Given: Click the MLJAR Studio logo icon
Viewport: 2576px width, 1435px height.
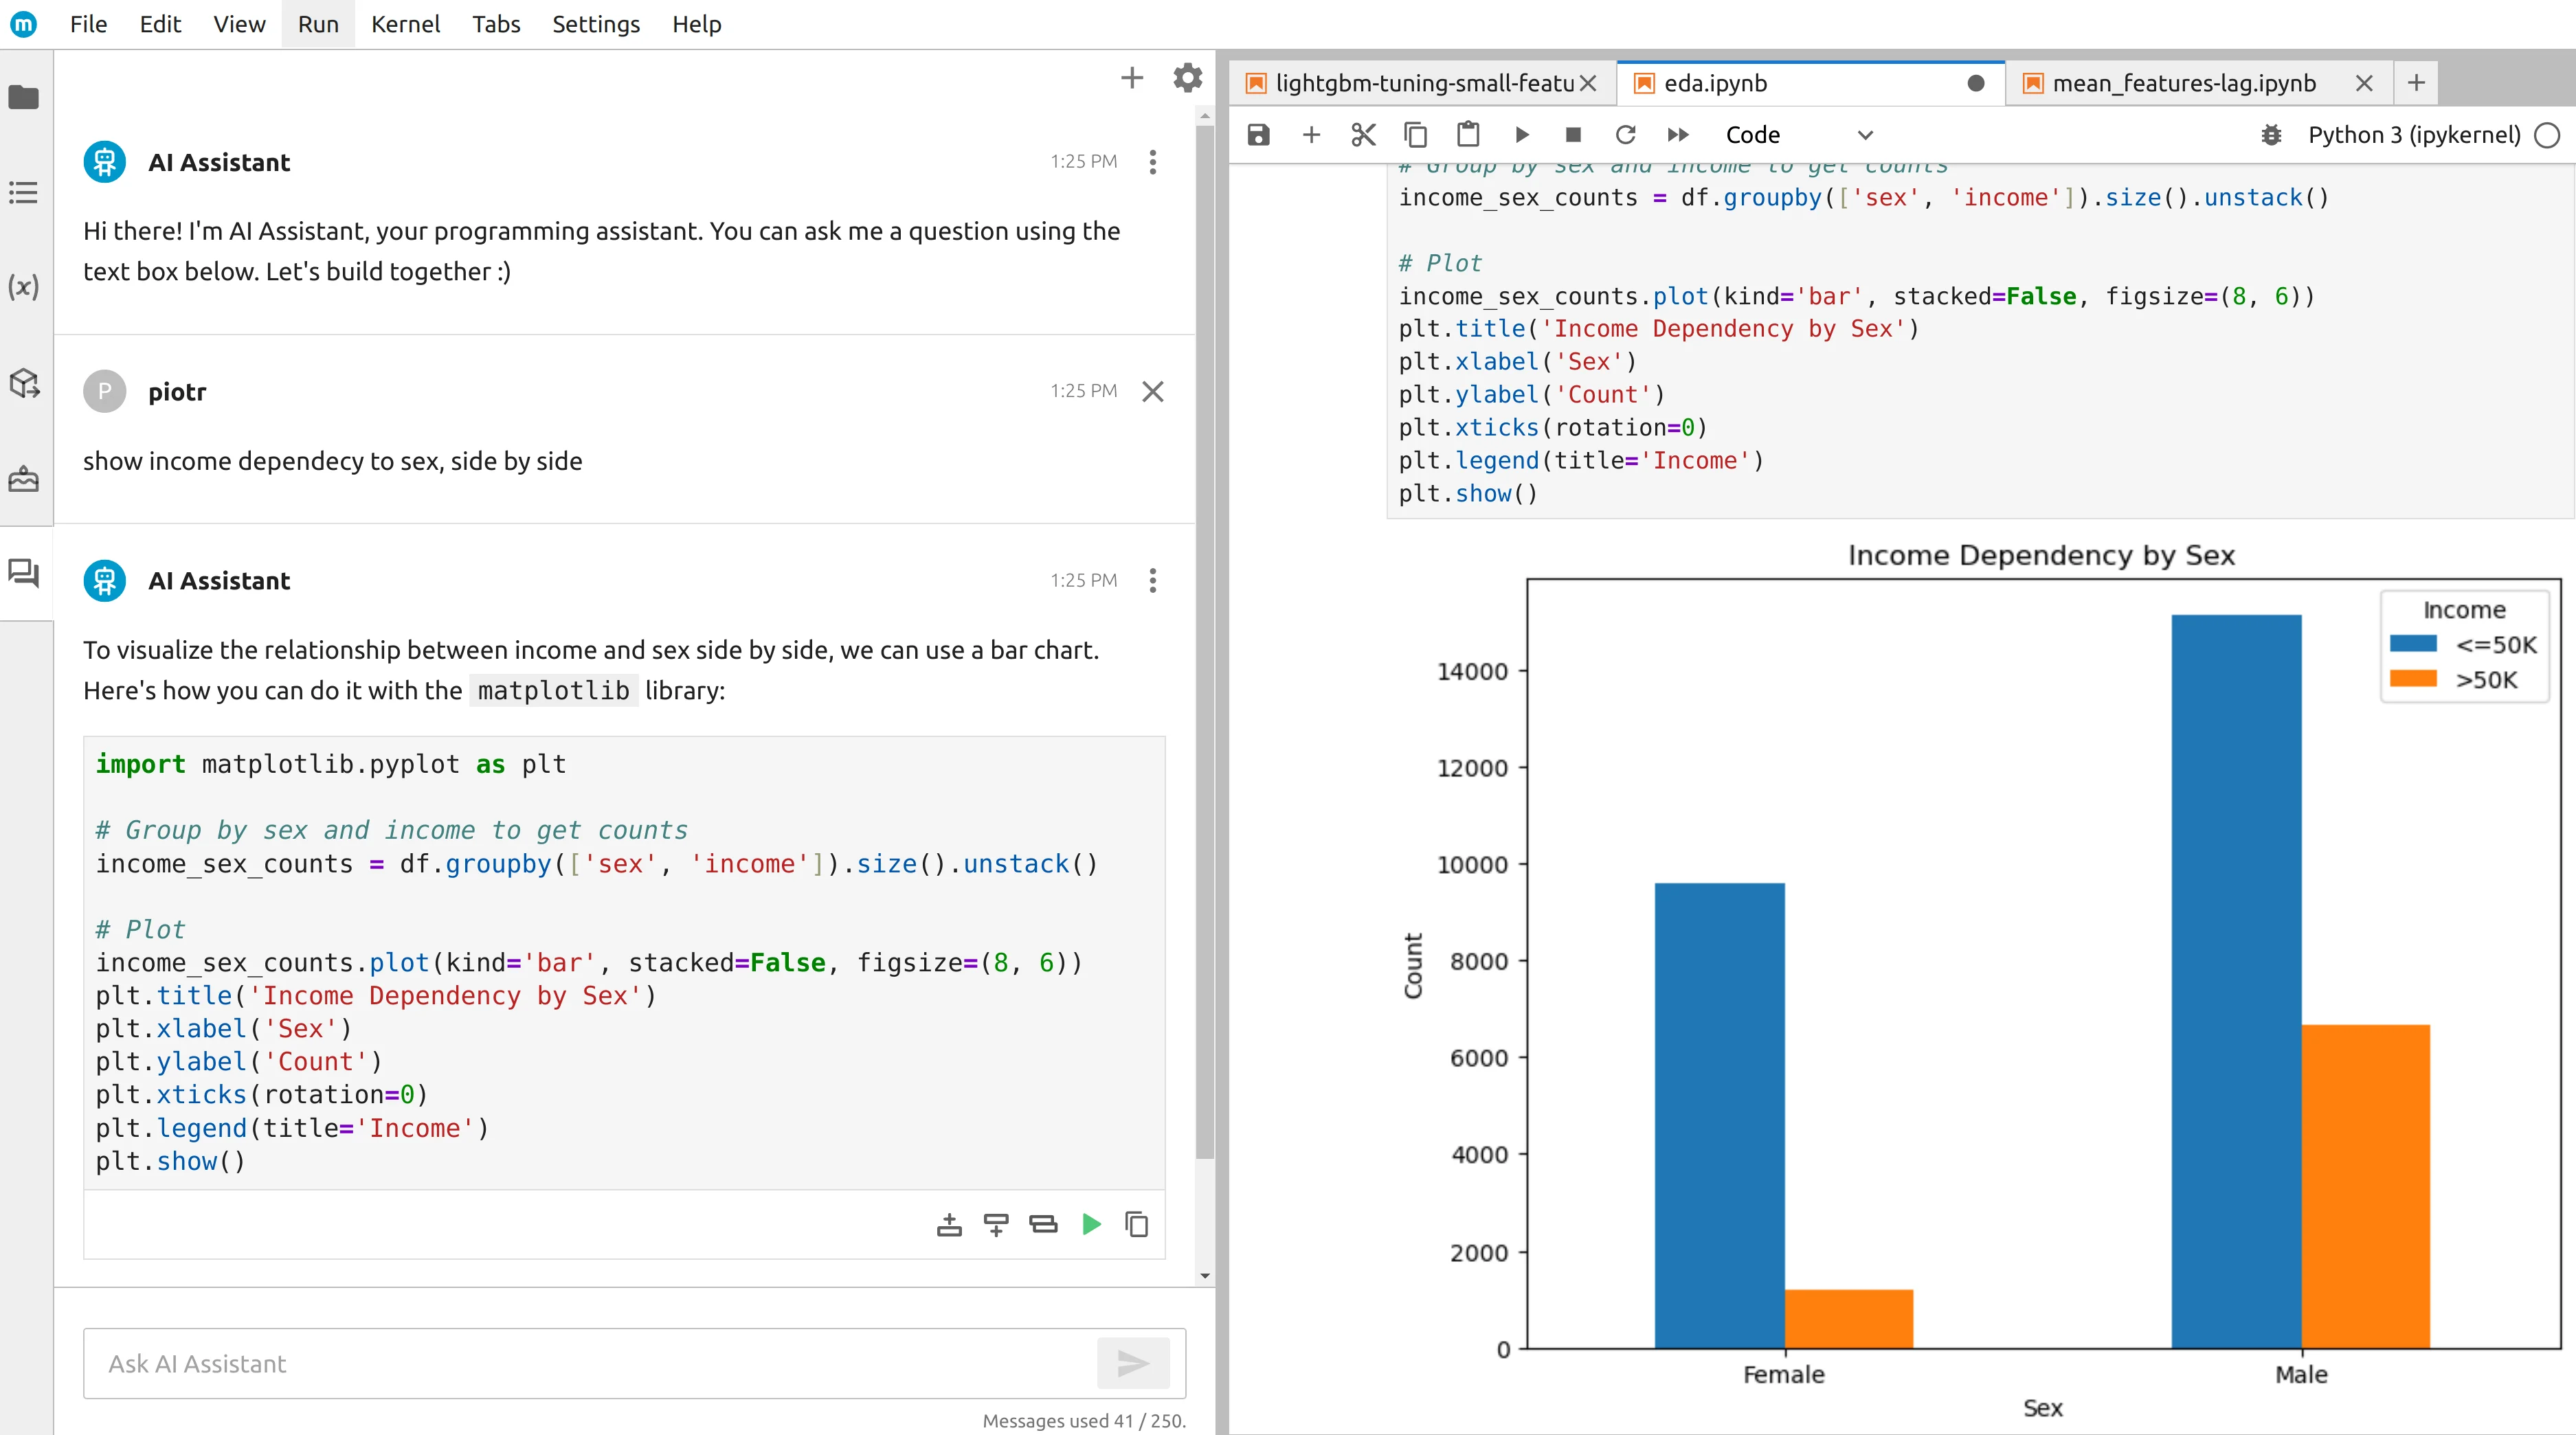Looking at the screenshot, I should coord(24,24).
